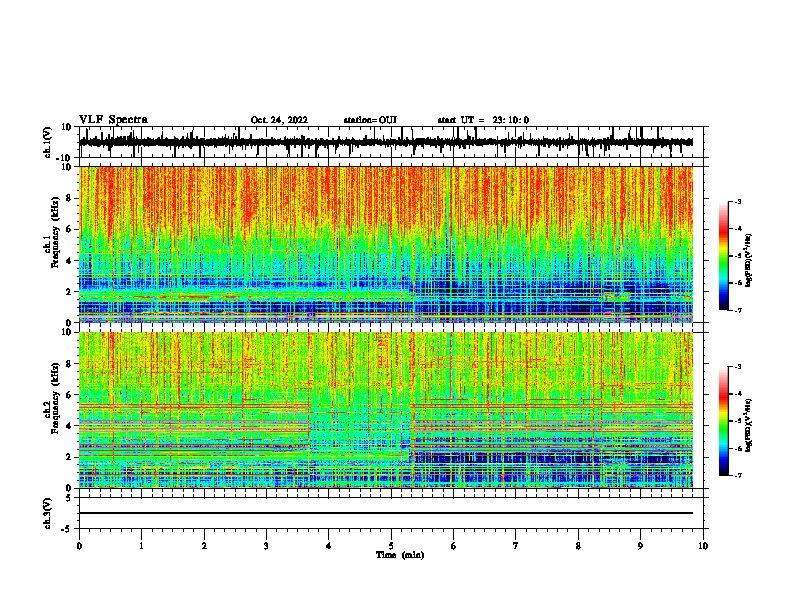Click the ch.1 voltage waveform trace

coord(386,142)
